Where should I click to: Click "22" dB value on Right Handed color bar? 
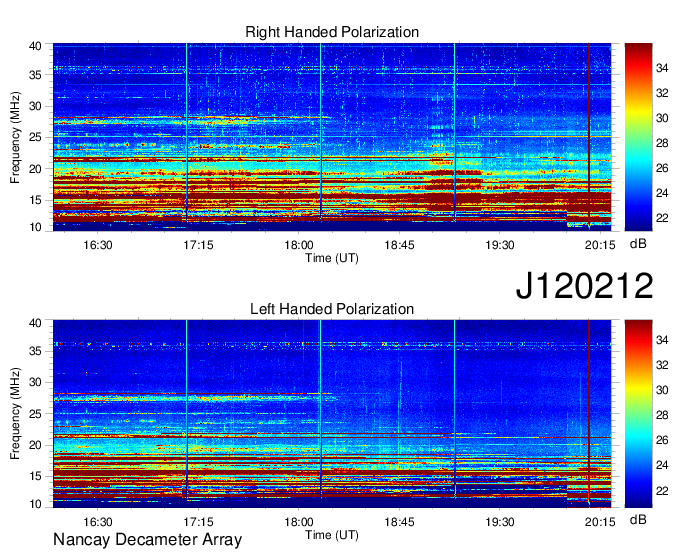tap(662, 218)
